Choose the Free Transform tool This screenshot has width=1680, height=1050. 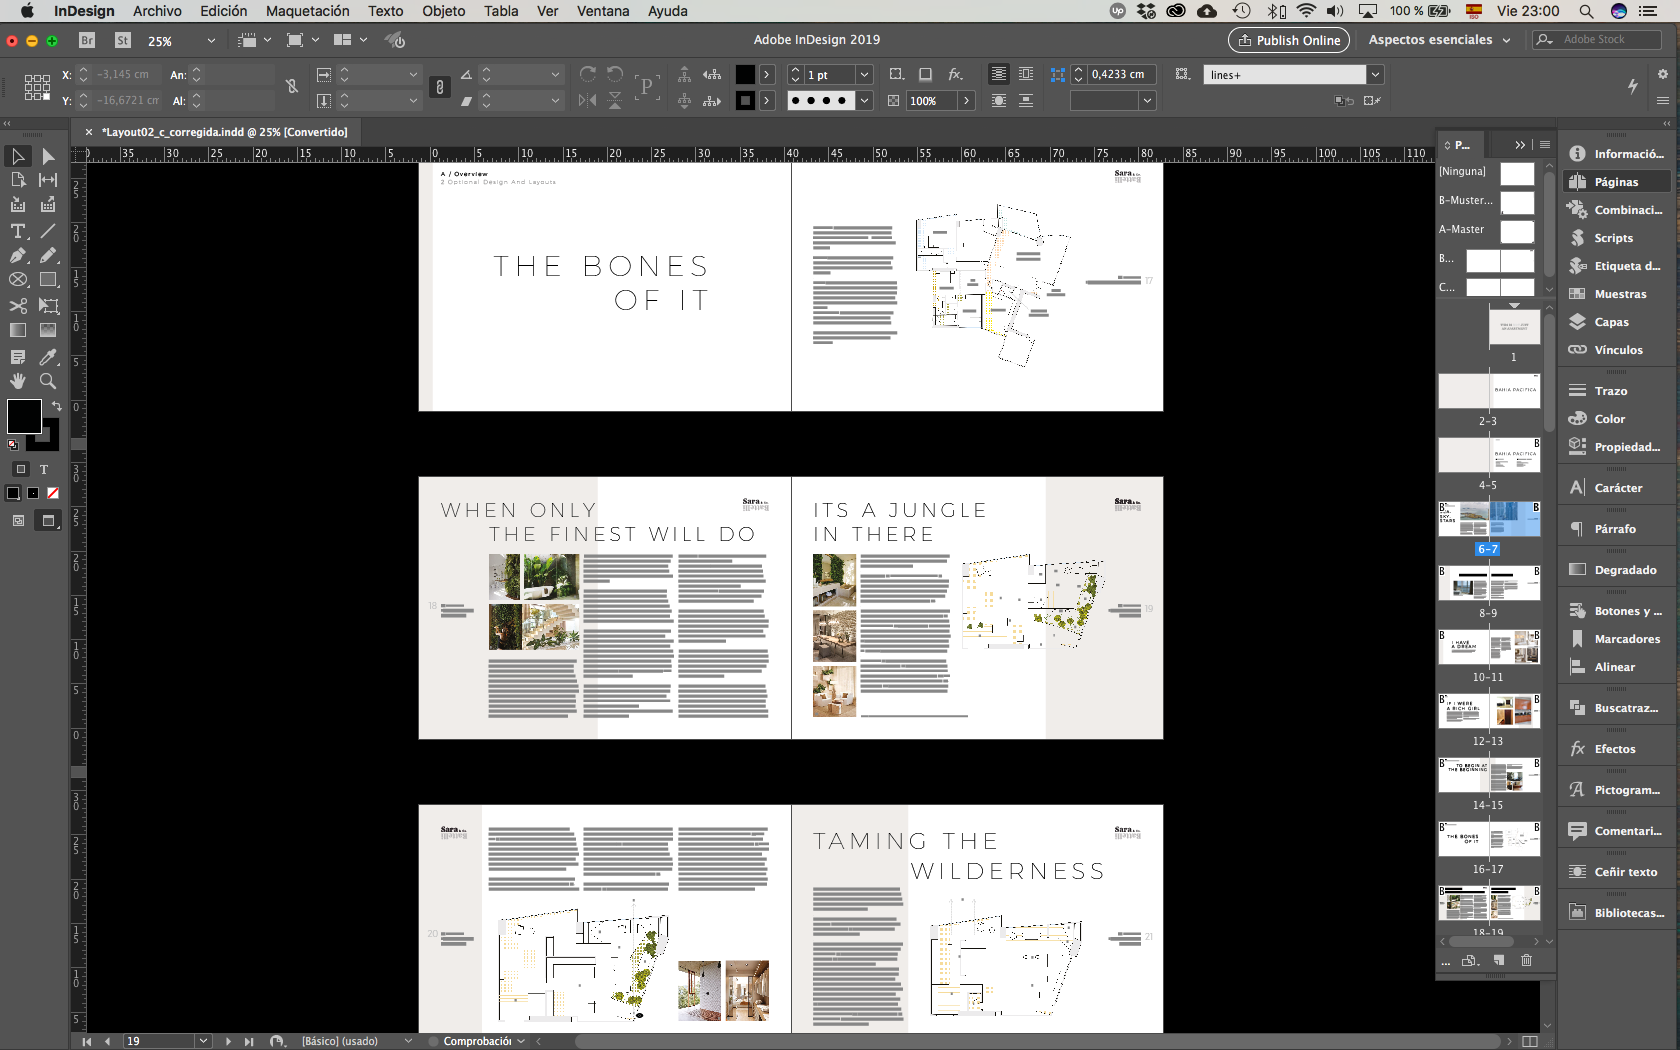pyautogui.click(x=48, y=306)
